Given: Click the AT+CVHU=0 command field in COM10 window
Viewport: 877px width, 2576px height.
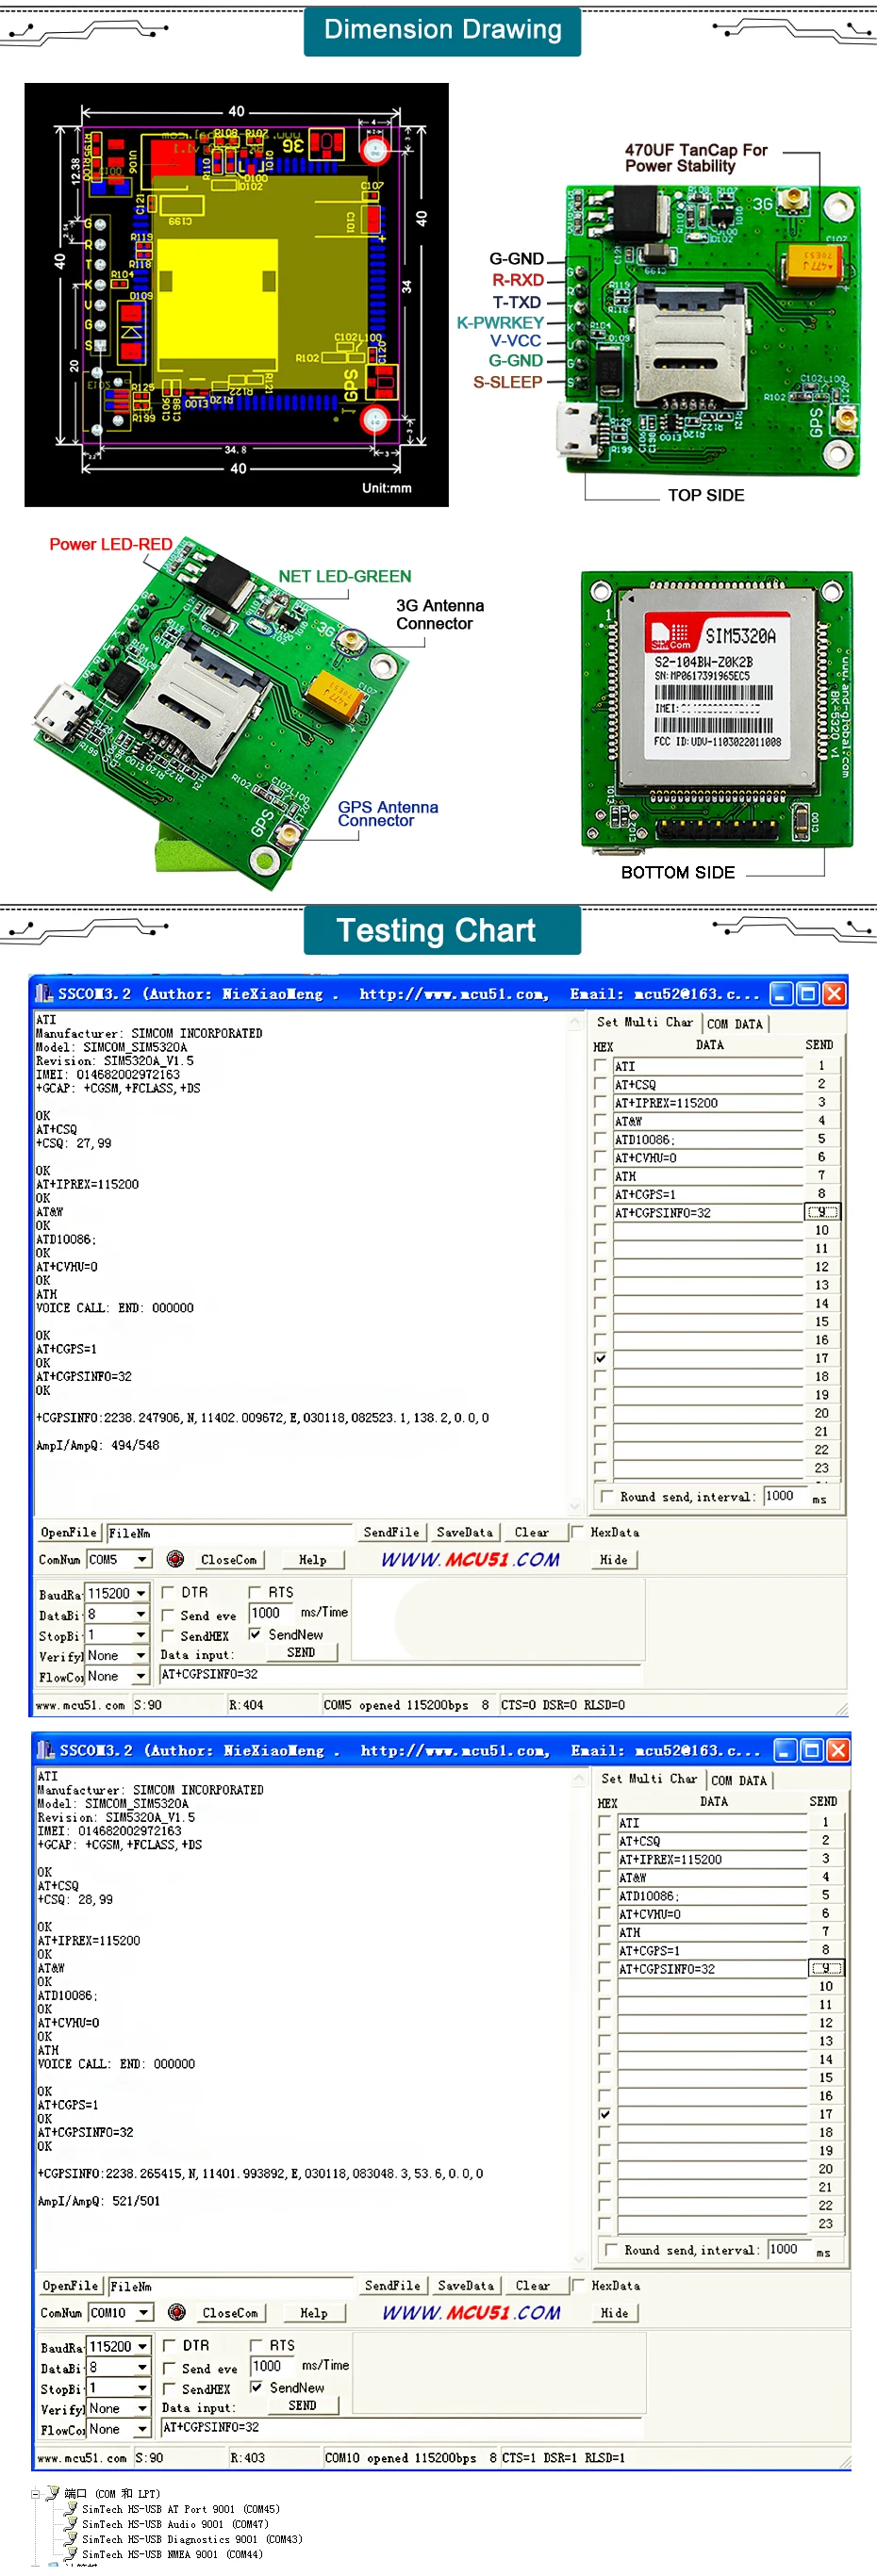Looking at the screenshot, I should click(x=713, y=1914).
